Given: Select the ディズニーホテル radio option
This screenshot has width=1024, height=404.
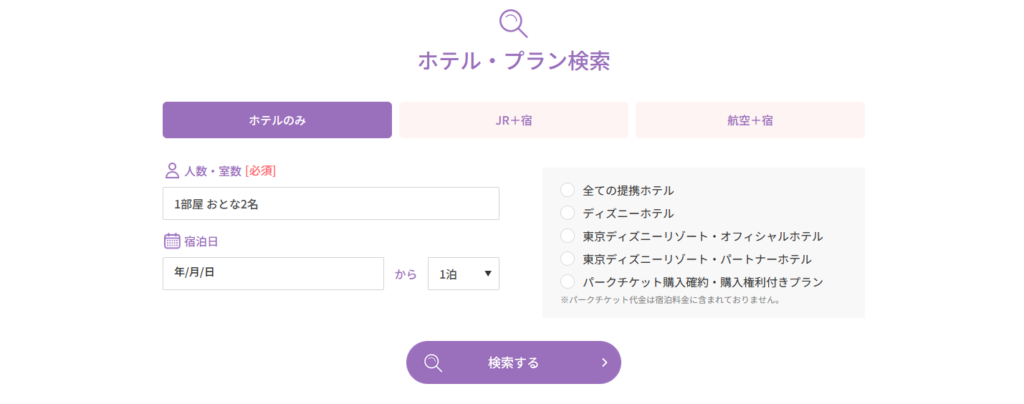Looking at the screenshot, I should (568, 213).
